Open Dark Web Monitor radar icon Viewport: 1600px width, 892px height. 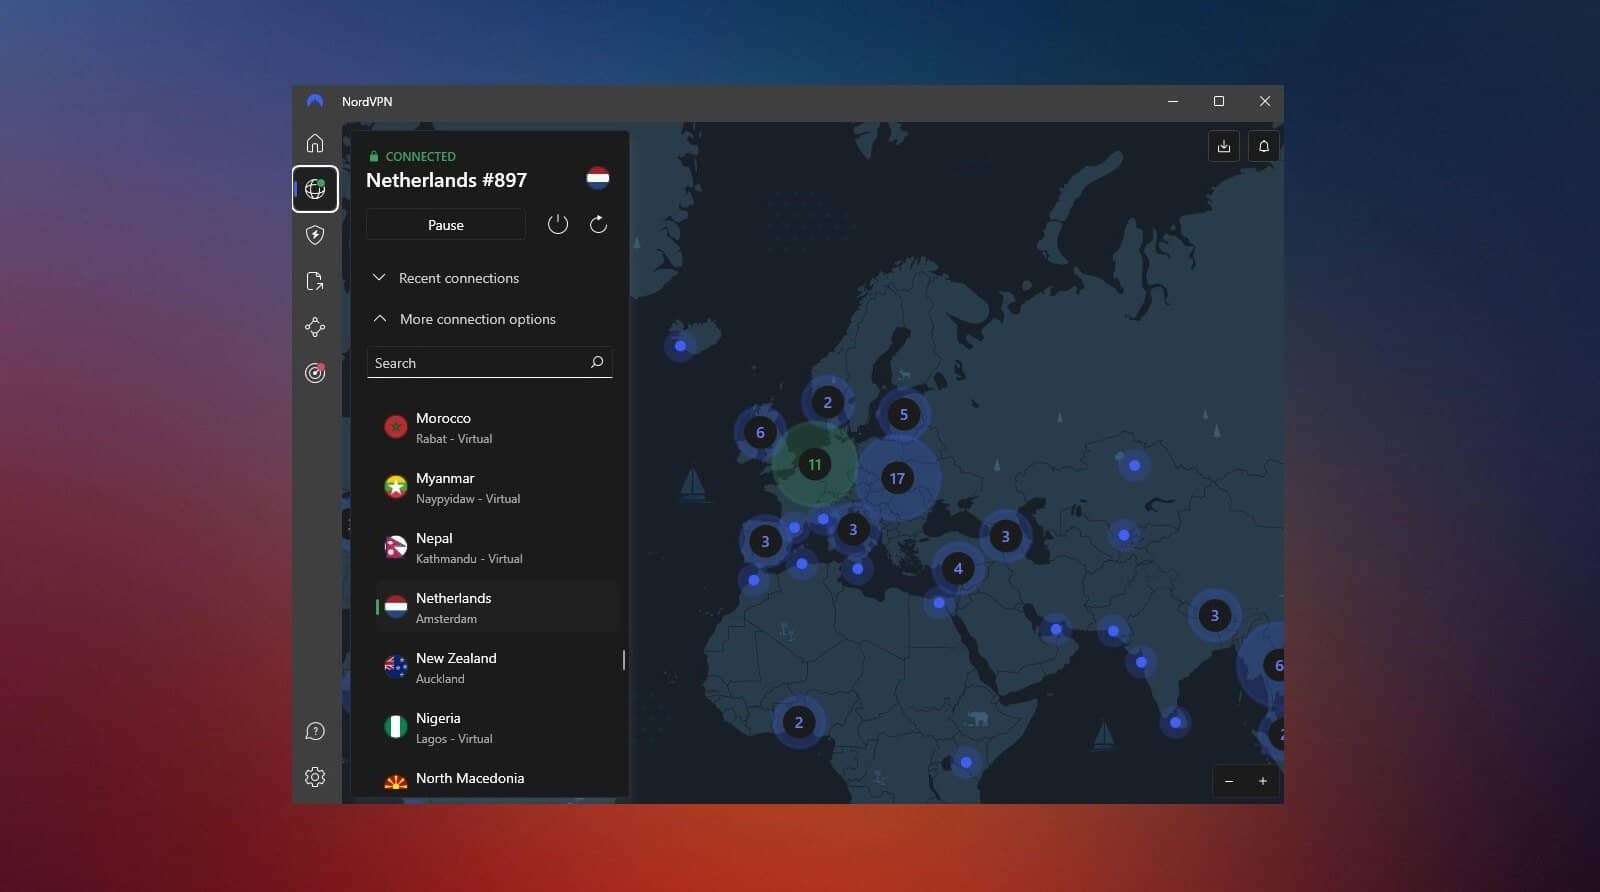(x=315, y=373)
